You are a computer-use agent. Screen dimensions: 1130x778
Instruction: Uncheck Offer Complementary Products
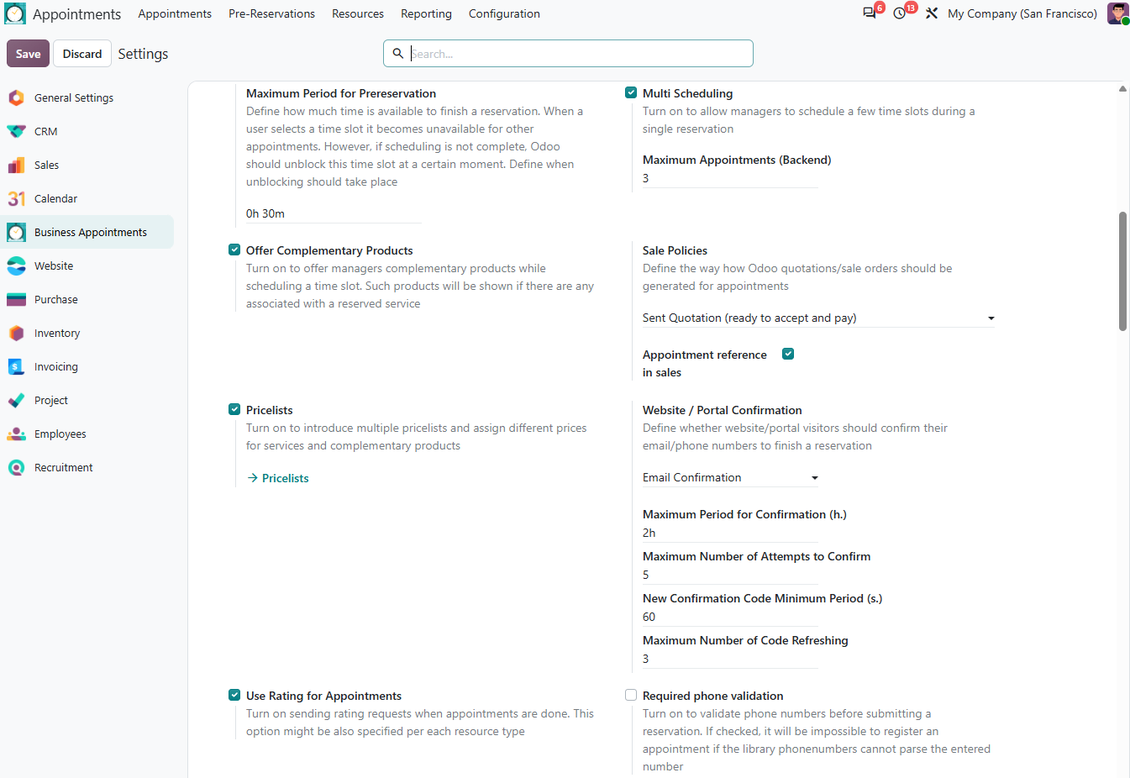[x=234, y=250]
